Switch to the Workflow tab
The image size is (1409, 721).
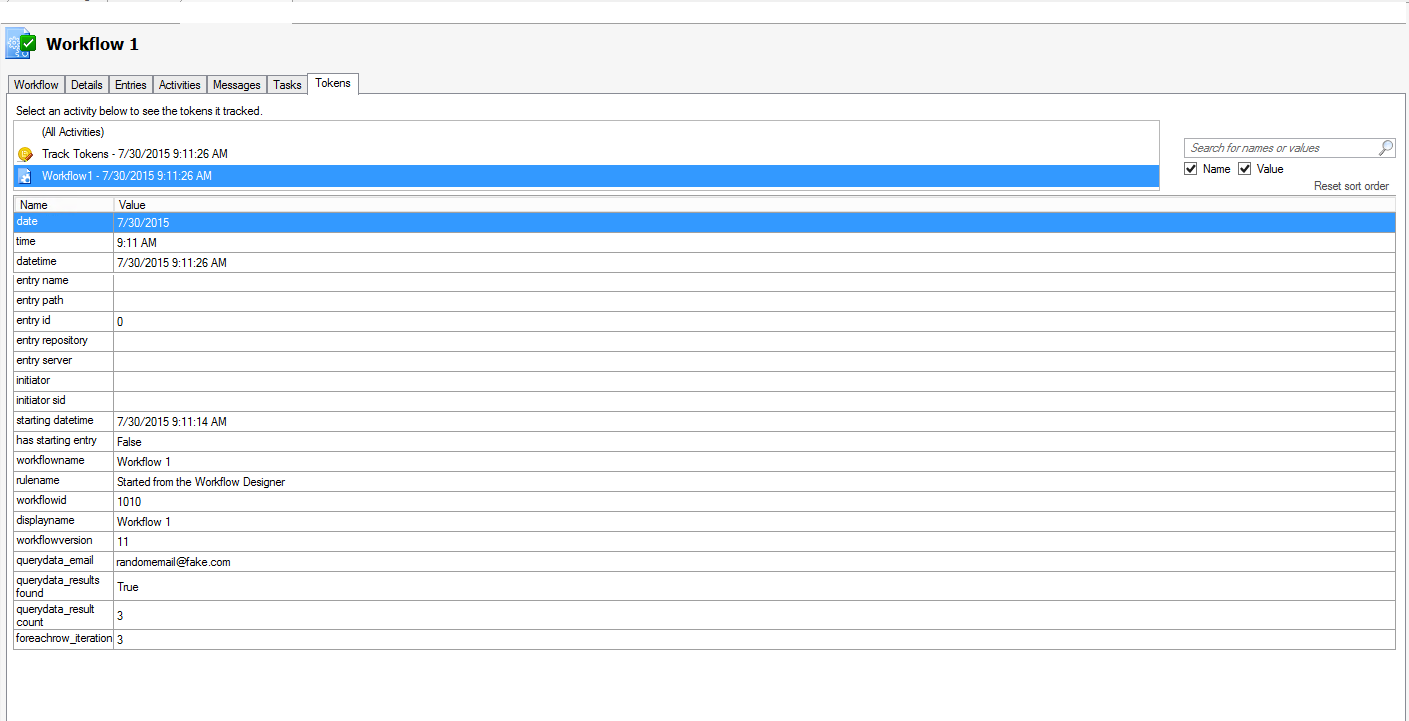(x=36, y=85)
